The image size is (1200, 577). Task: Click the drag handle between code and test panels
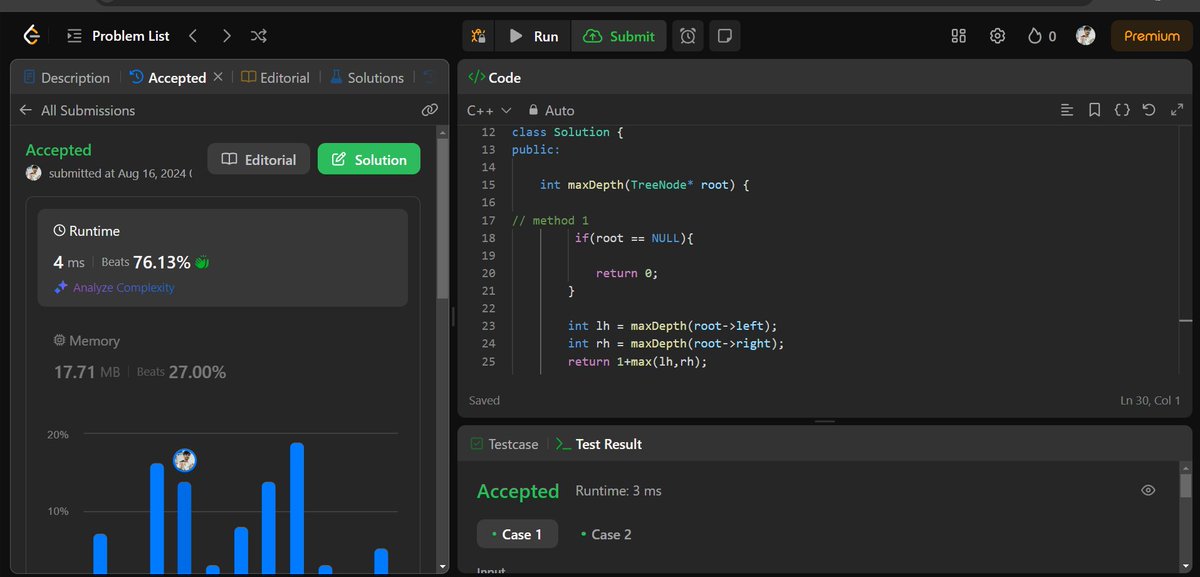[825, 421]
